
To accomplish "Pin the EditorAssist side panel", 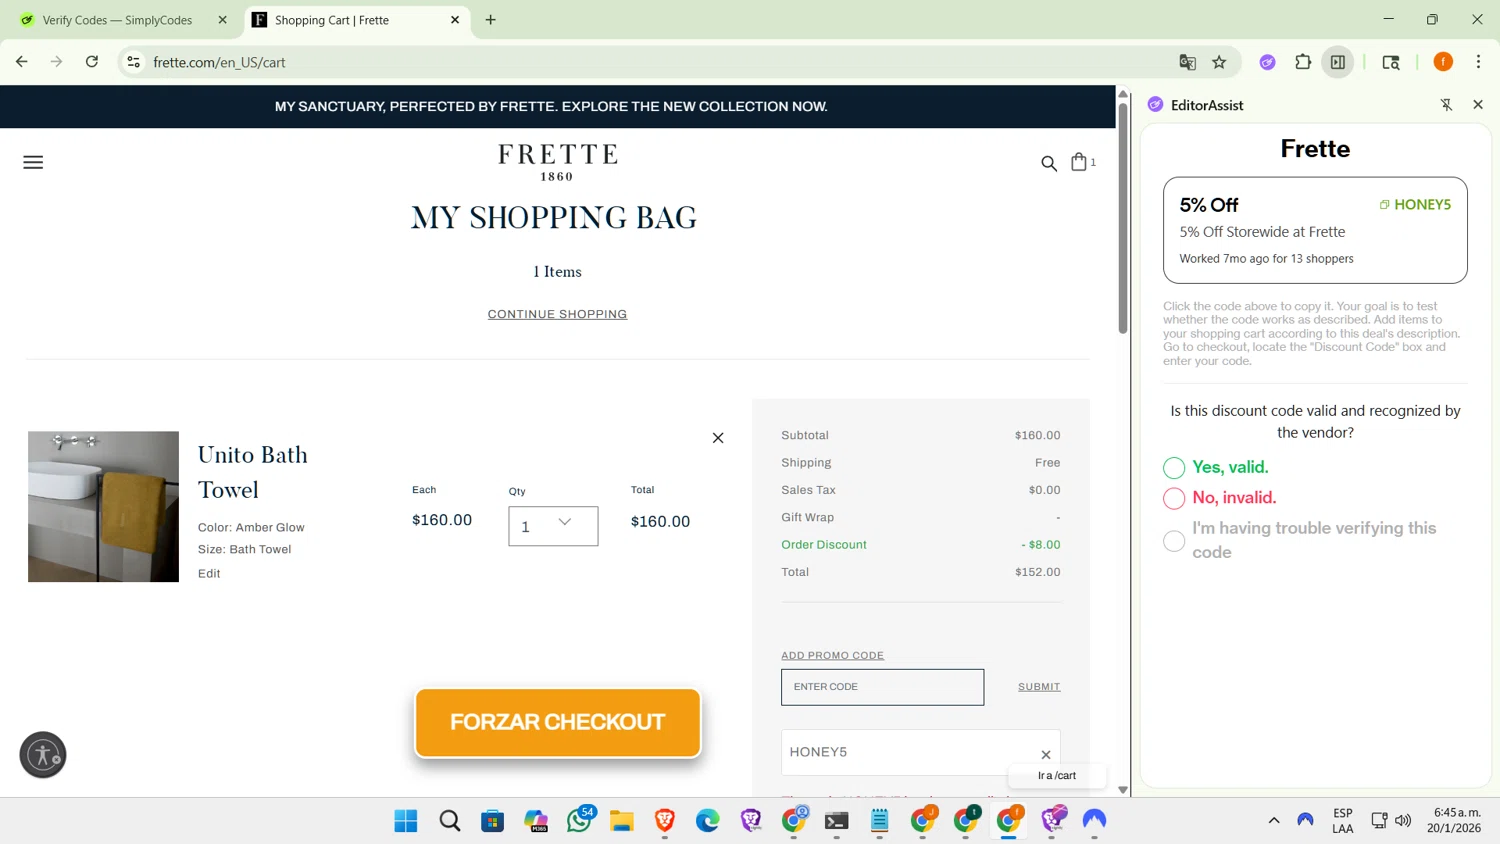I will tap(1446, 105).
